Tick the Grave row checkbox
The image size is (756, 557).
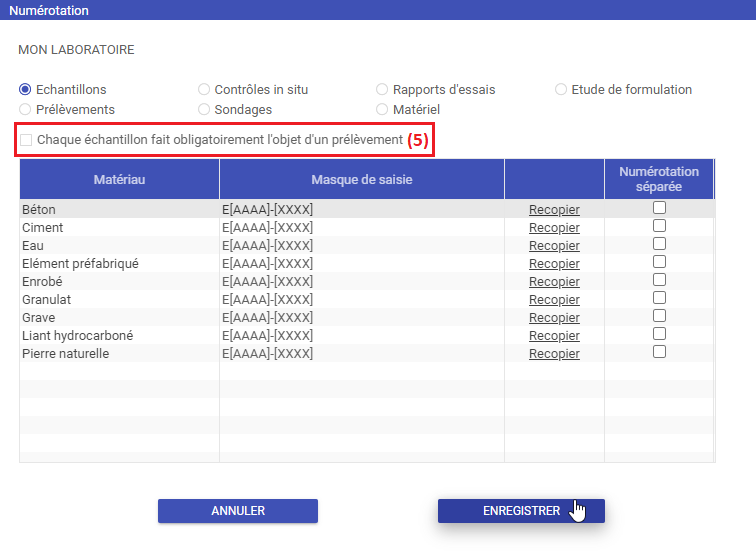(659, 316)
